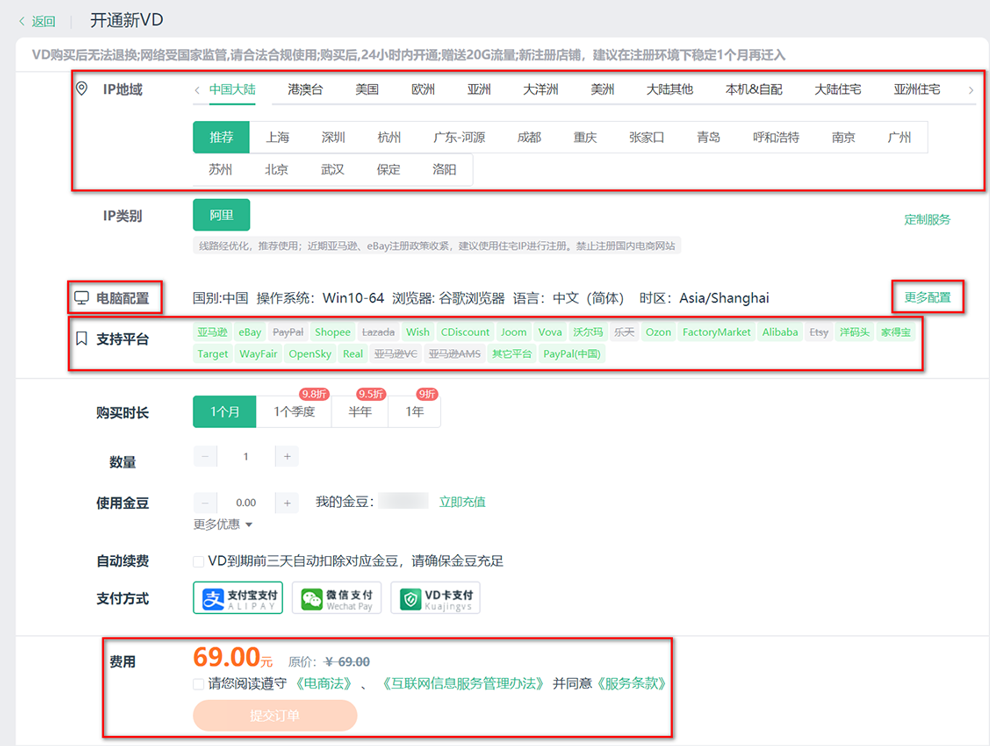Viewport: 990px width, 746px height.
Task: Pay with 微信支付
Action: tap(337, 598)
